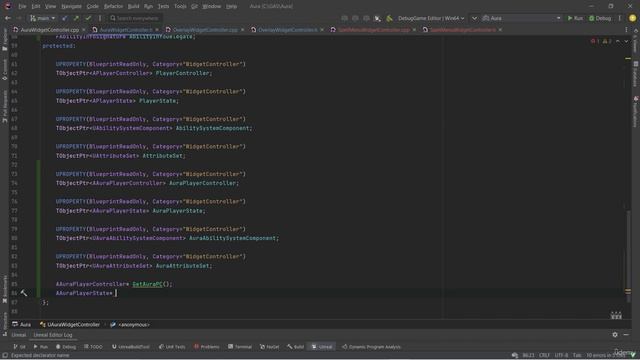The width and height of the screenshot is (640, 360).
Task: Open the Commit side panel
Action: tap(5, 69)
